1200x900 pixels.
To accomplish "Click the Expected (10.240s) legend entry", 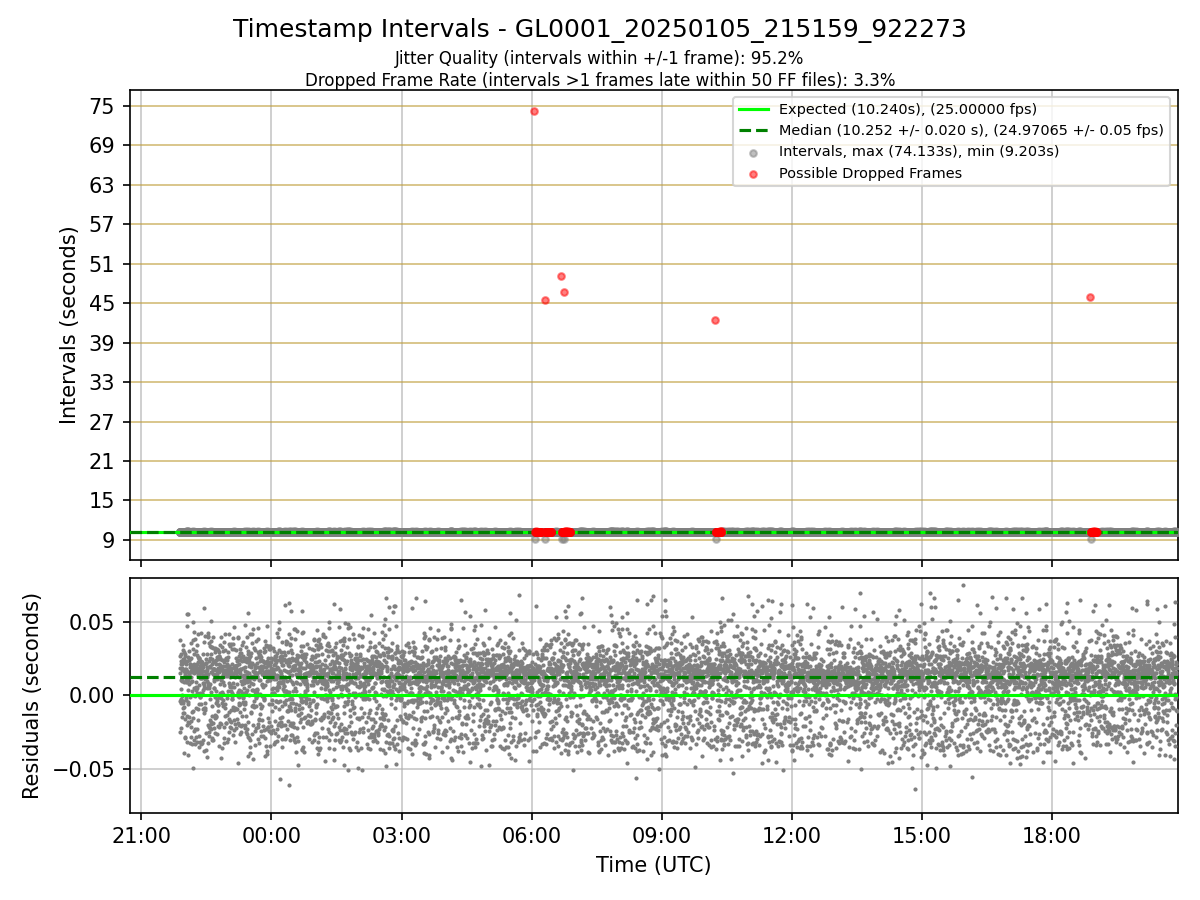I will coord(908,109).
